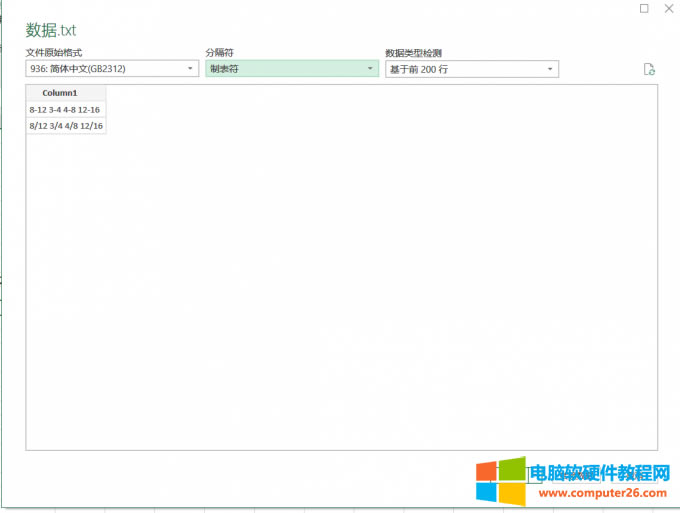
Task: Click the 文件原始格式 label
Action: [x=53, y=52]
